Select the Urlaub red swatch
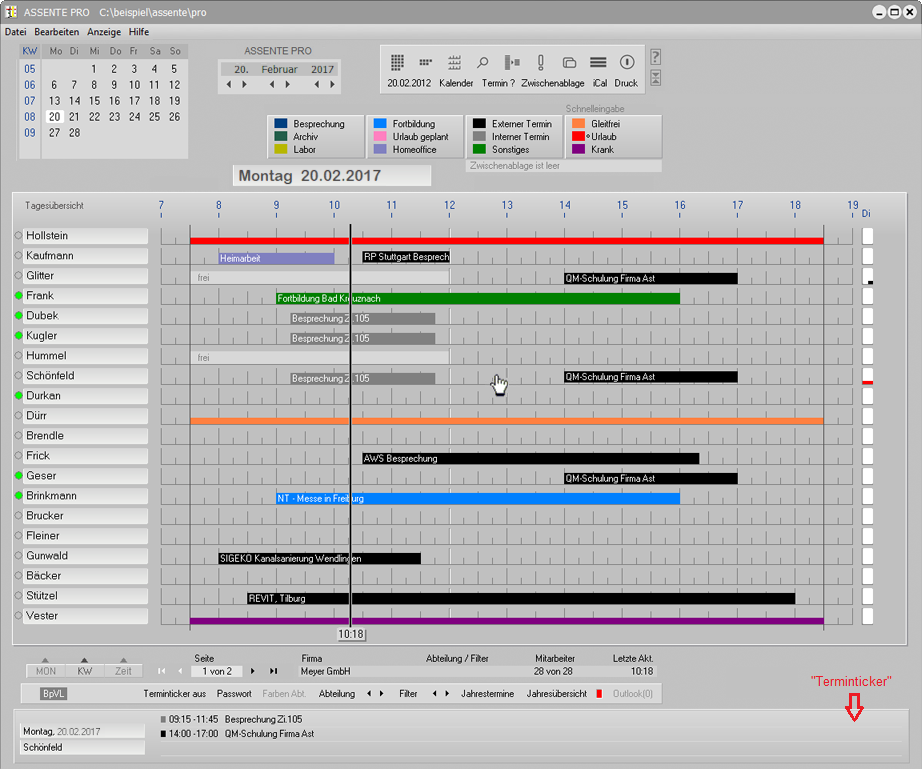Image resolution: width=922 pixels, height=769 pixels. [x=579, y=136]
